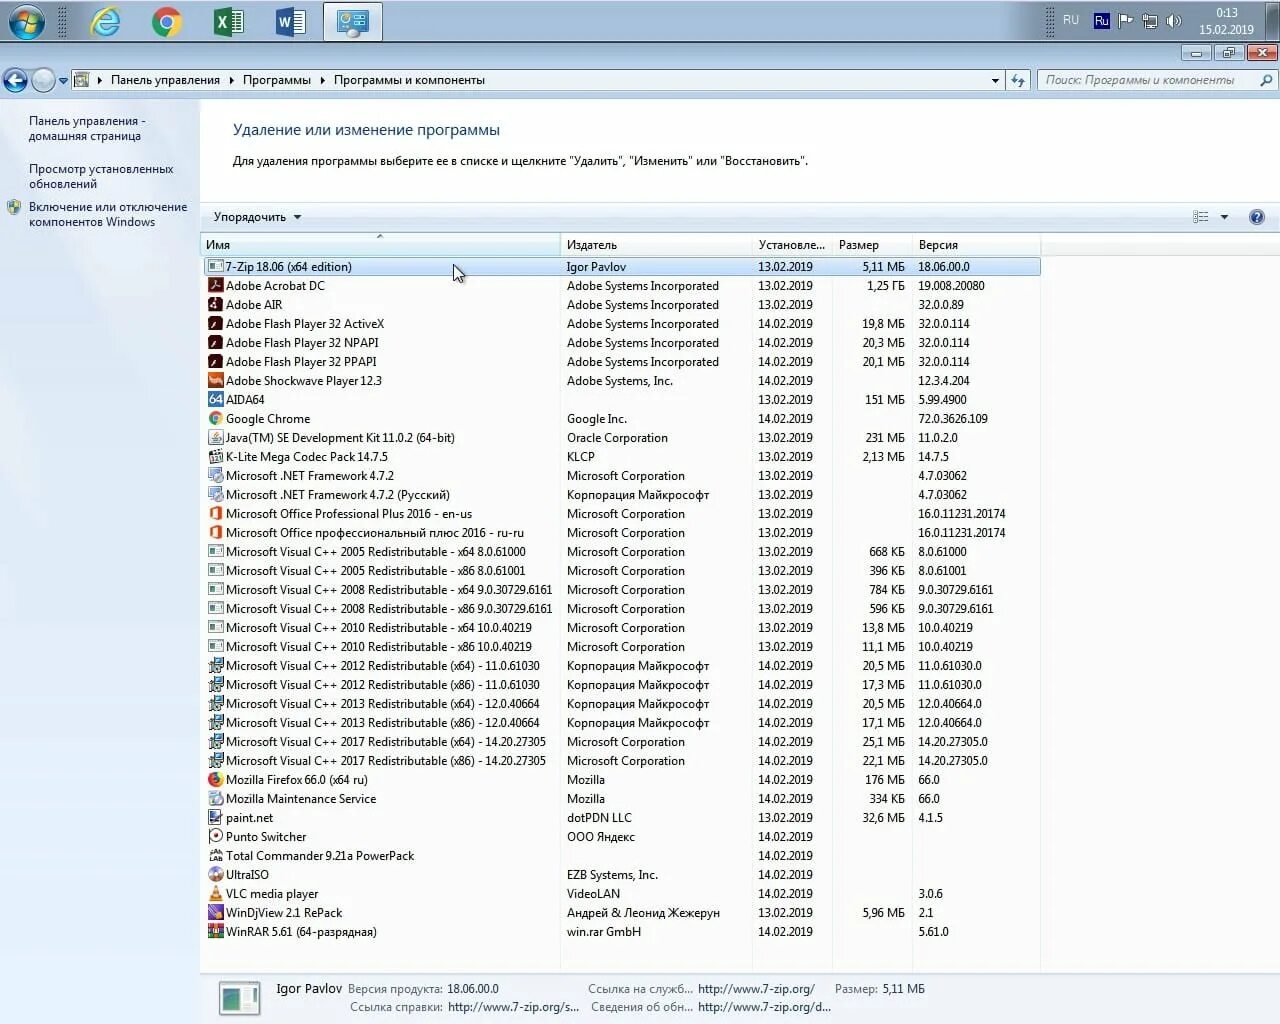Click the Adobe Acrobat DC icon
The height and width of the screenshot is (1024, 1280).
point(215,286)
